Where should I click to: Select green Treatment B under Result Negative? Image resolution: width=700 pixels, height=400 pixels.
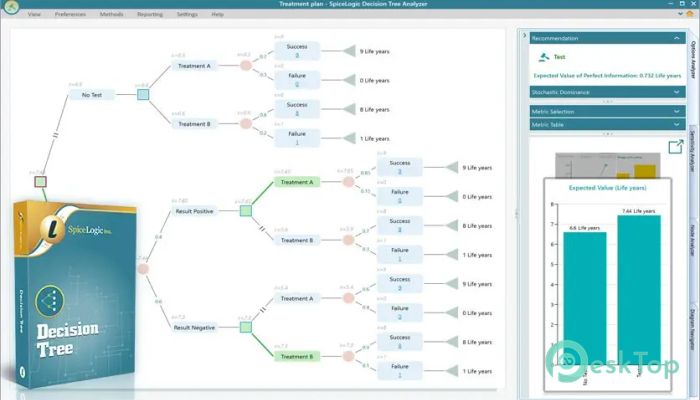[x=297, y=356]
